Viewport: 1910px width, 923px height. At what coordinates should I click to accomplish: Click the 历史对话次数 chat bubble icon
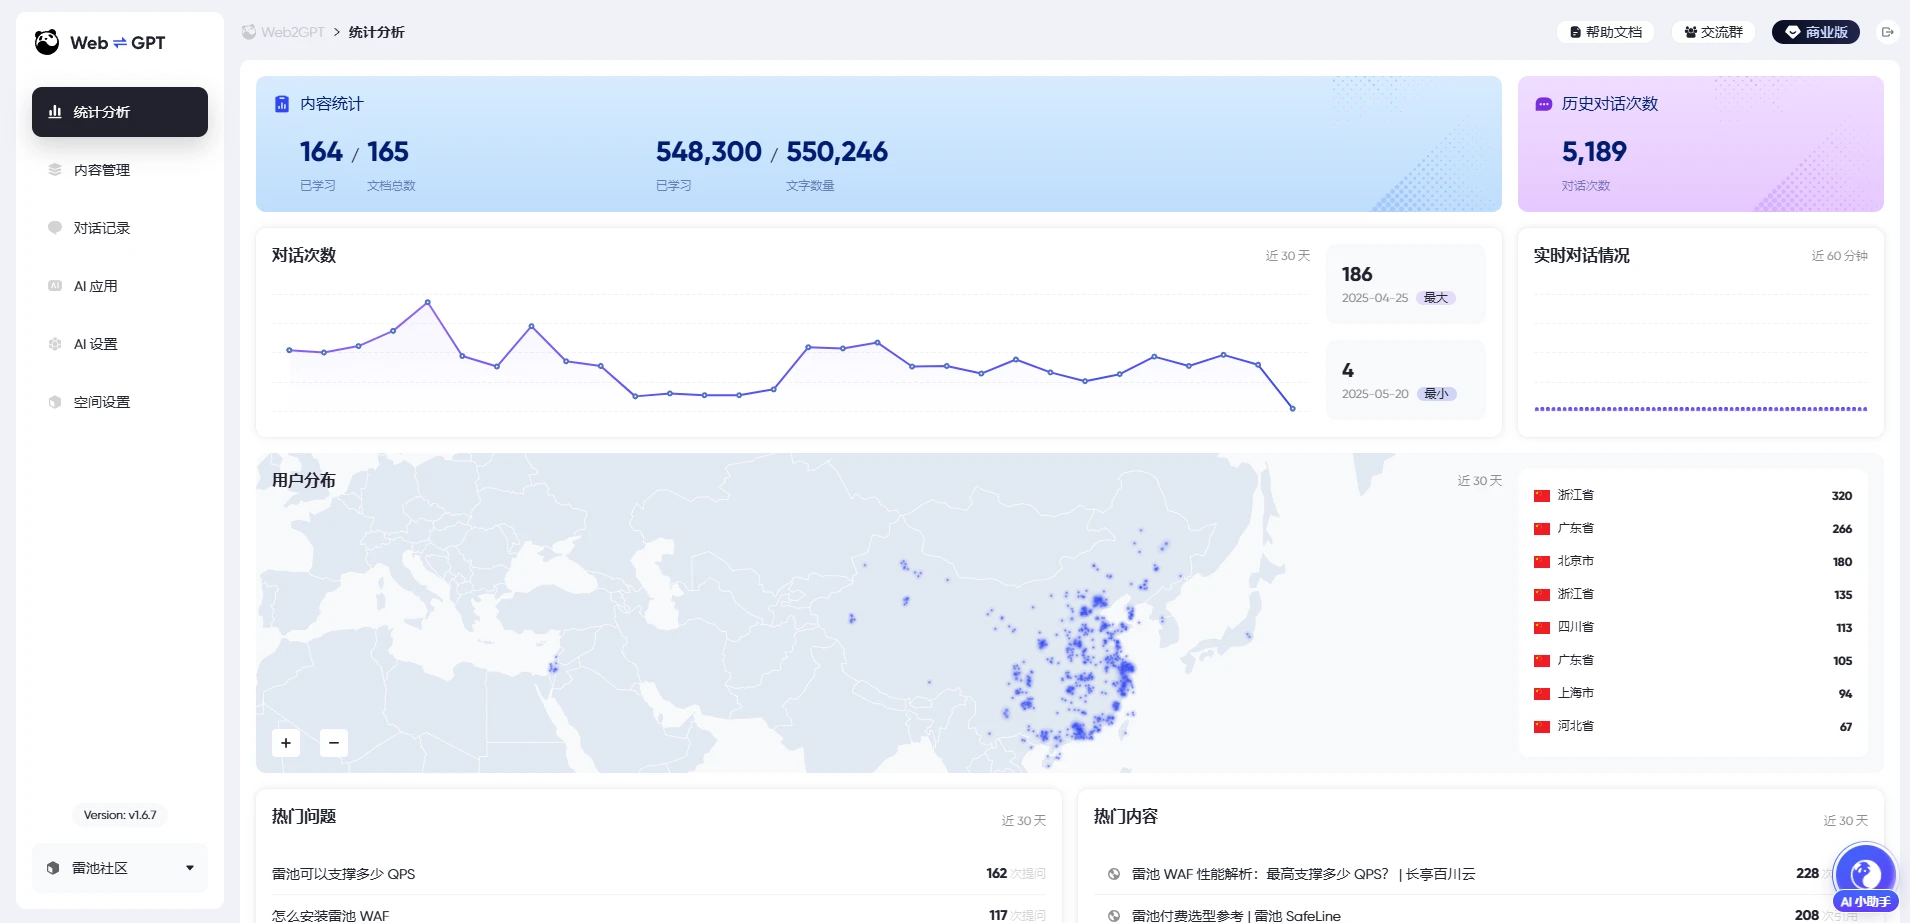1544,104
